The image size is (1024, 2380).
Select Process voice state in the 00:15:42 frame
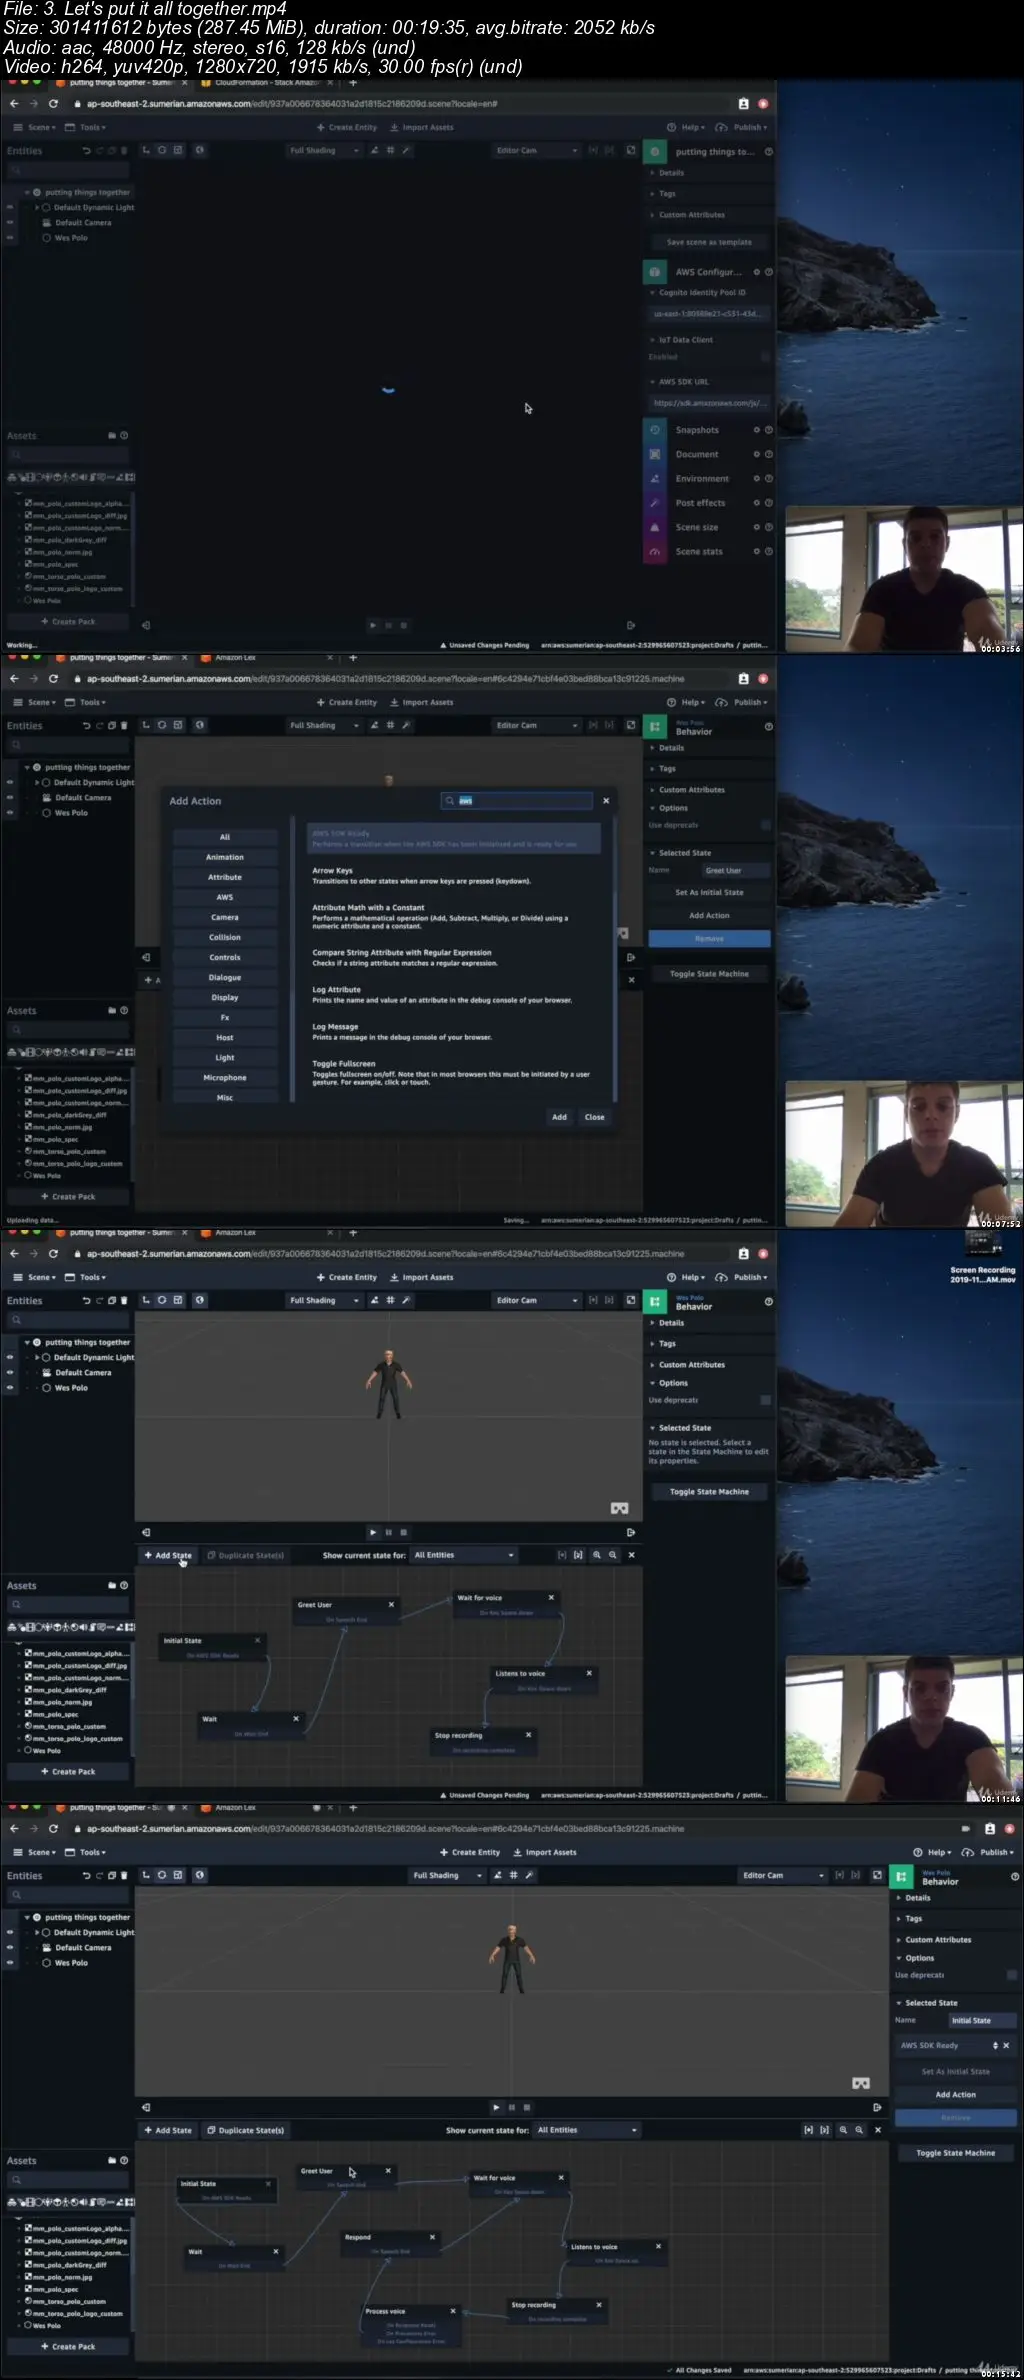point(411,2325)
